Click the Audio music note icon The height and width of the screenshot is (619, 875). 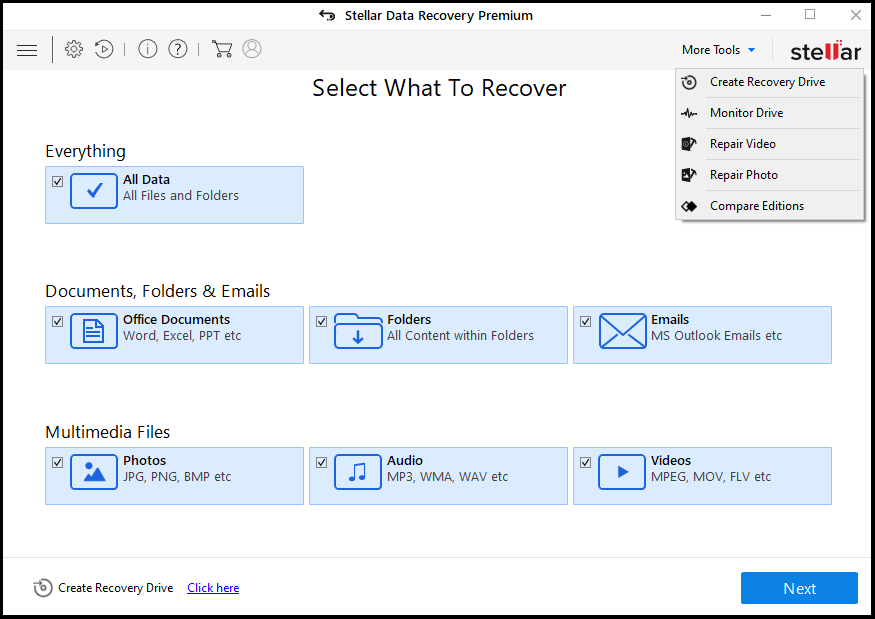coord(358,472)
